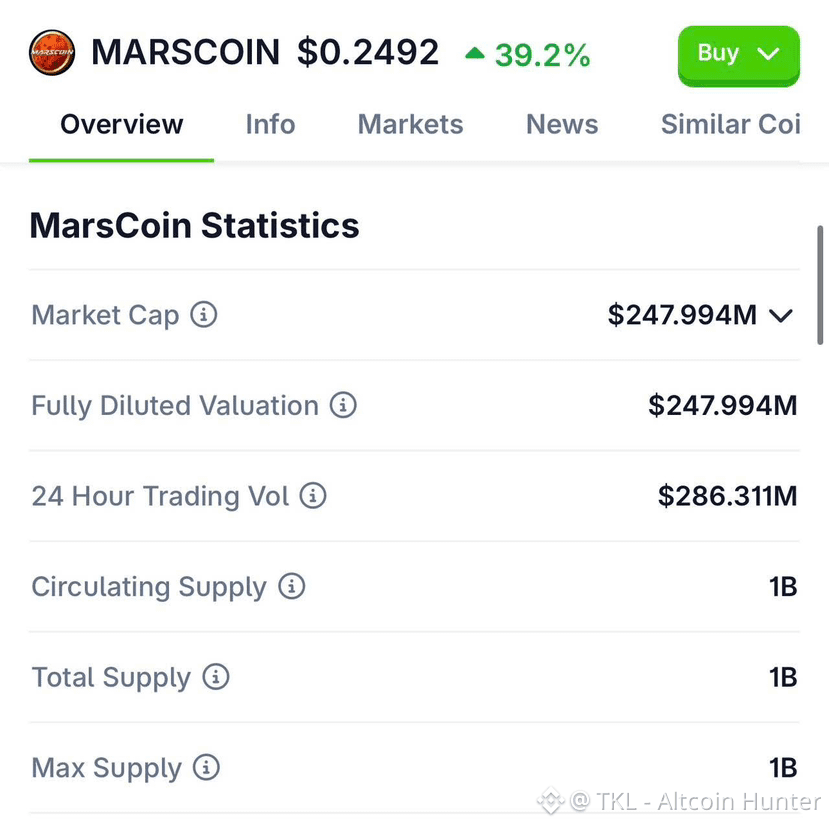Expand the Market Cap value chevron

click(x=781, y=316)
